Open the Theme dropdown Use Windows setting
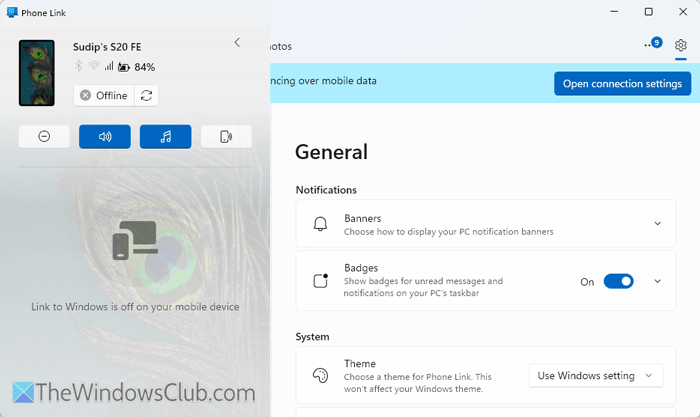This screenshot has height=417, width=700. coord(596,376)
